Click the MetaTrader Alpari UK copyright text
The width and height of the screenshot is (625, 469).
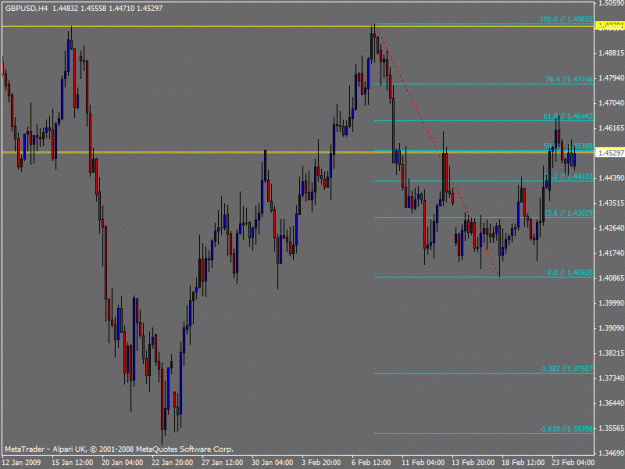119,449
